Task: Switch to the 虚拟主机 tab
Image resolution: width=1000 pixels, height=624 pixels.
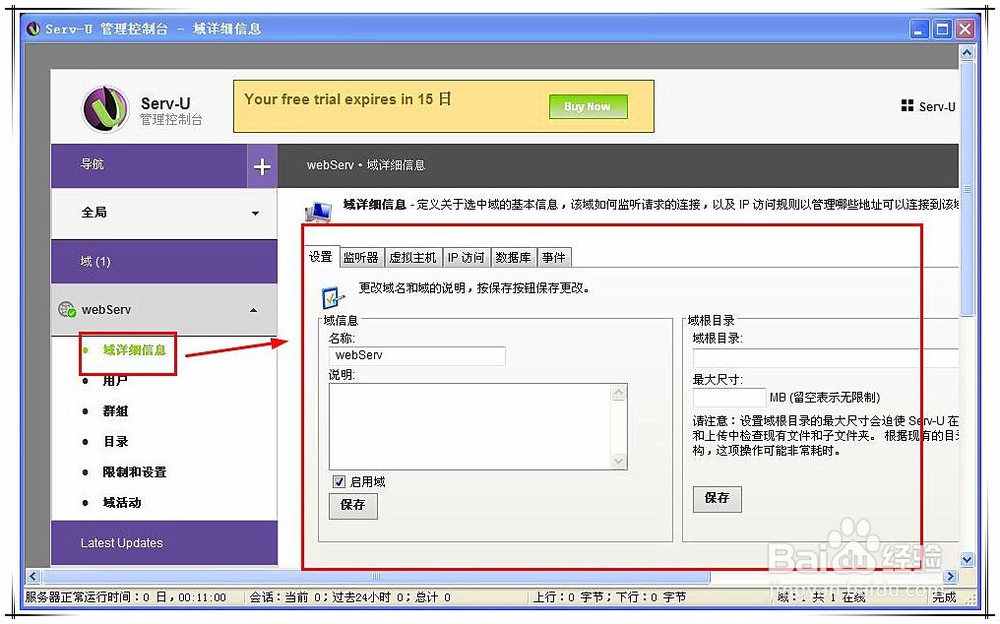Action: (413, 258)
